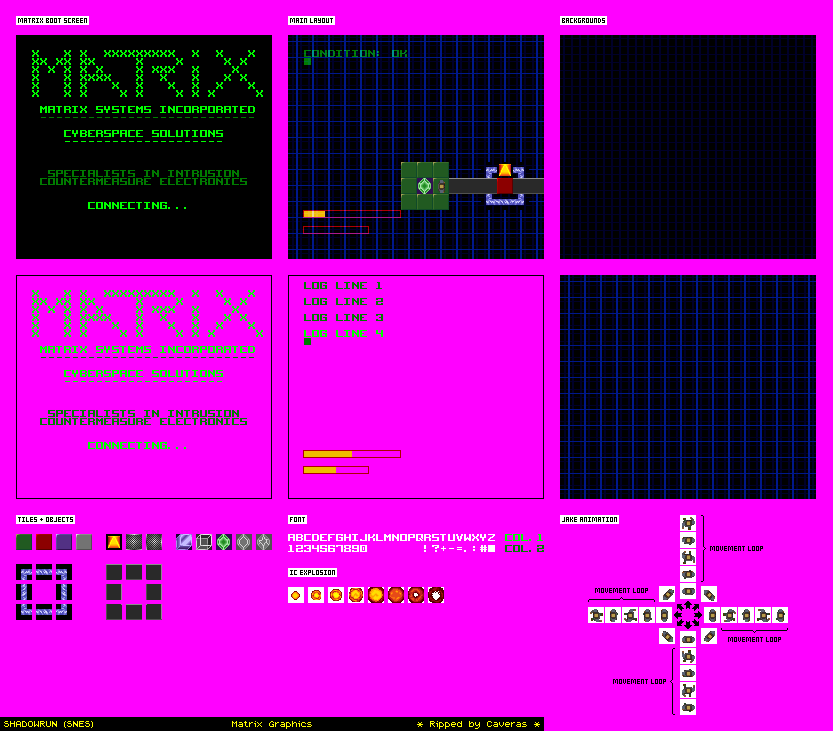Viewport: 833px width, 731px height.
Task: Click the last IC explosion frame
Action: pyautogui.click(x=436, y=595)
